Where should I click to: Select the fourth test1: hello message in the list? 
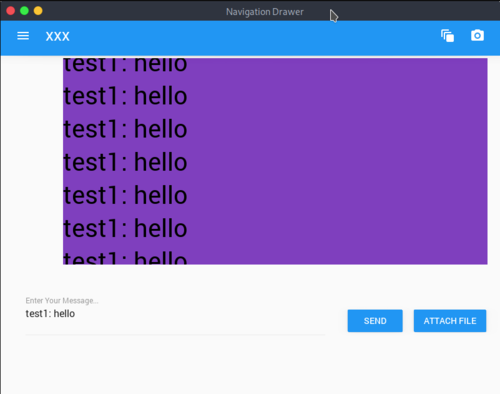pos(125,162)
